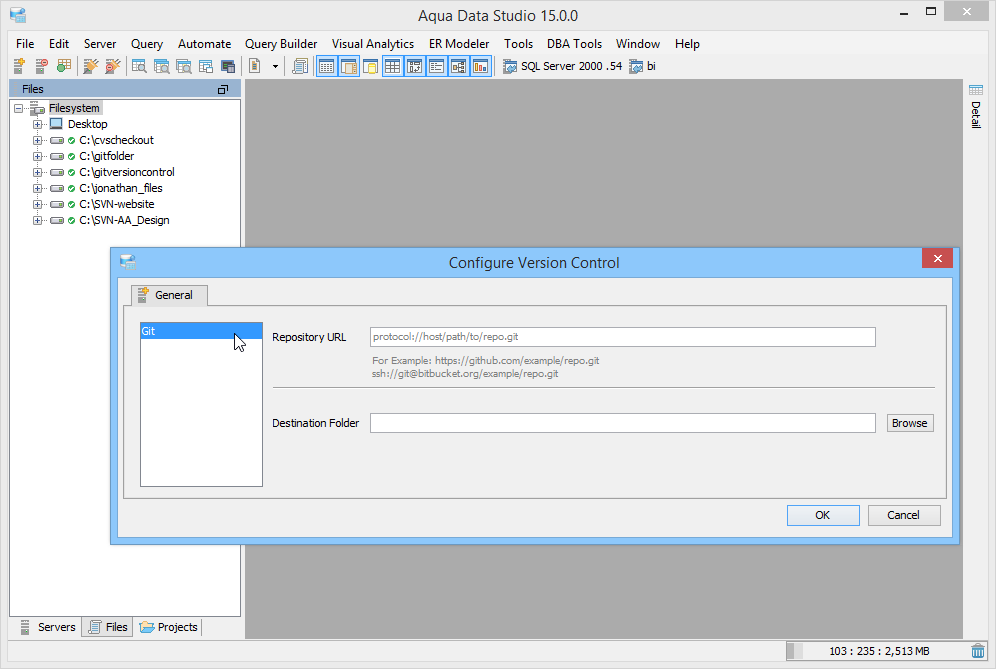The height and width of the screenshot is (669, 996).
Task: Click the scroll script icon in toolbar
Action: [300, 66]
